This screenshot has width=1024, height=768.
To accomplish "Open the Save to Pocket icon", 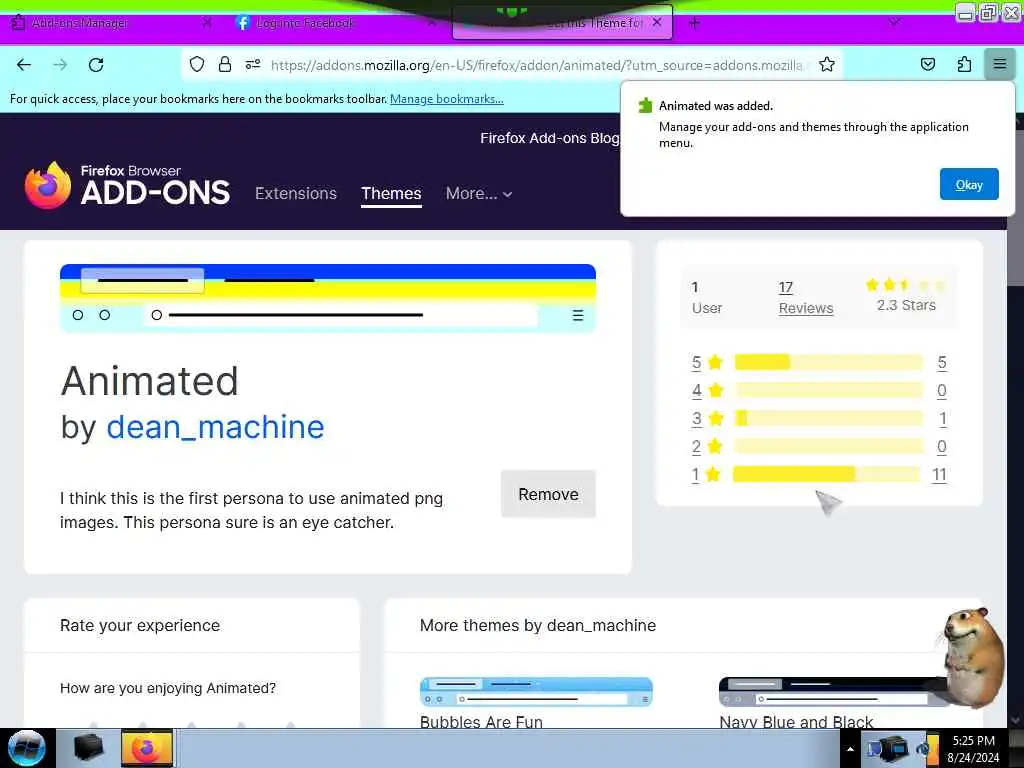I will (x=927, y=64).
